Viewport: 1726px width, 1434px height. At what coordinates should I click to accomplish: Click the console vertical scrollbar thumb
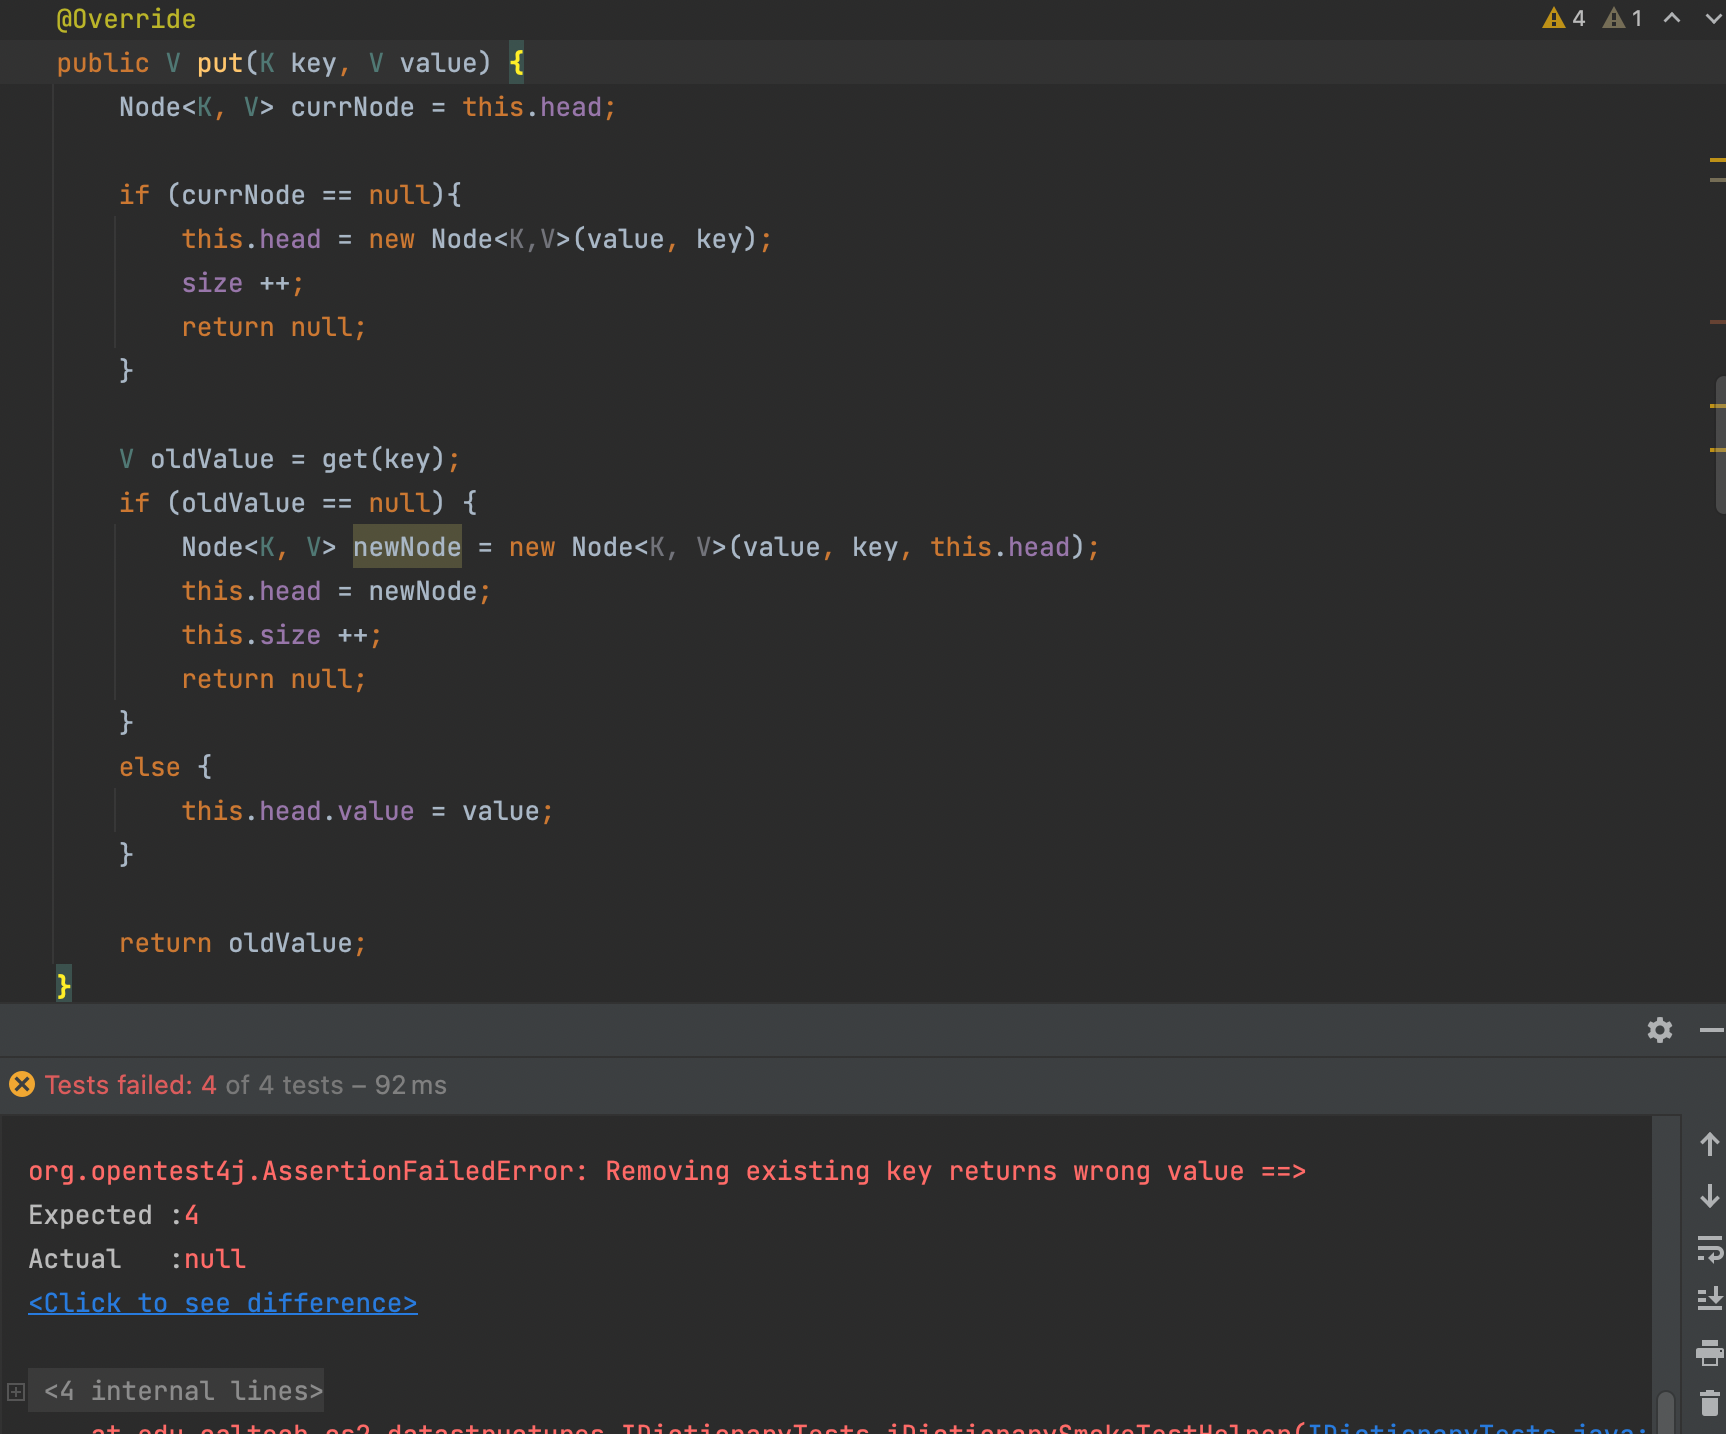tap(1665, 1412)
